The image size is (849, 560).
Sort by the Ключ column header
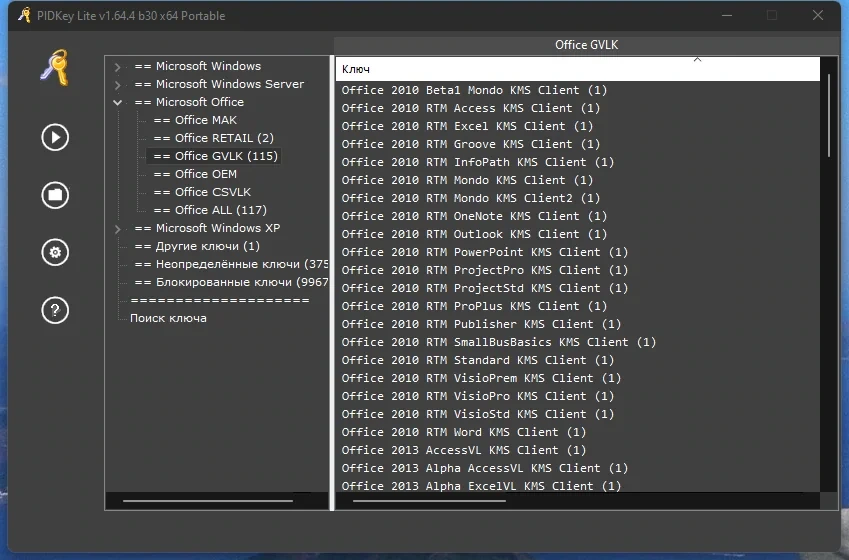pos(577,69)
